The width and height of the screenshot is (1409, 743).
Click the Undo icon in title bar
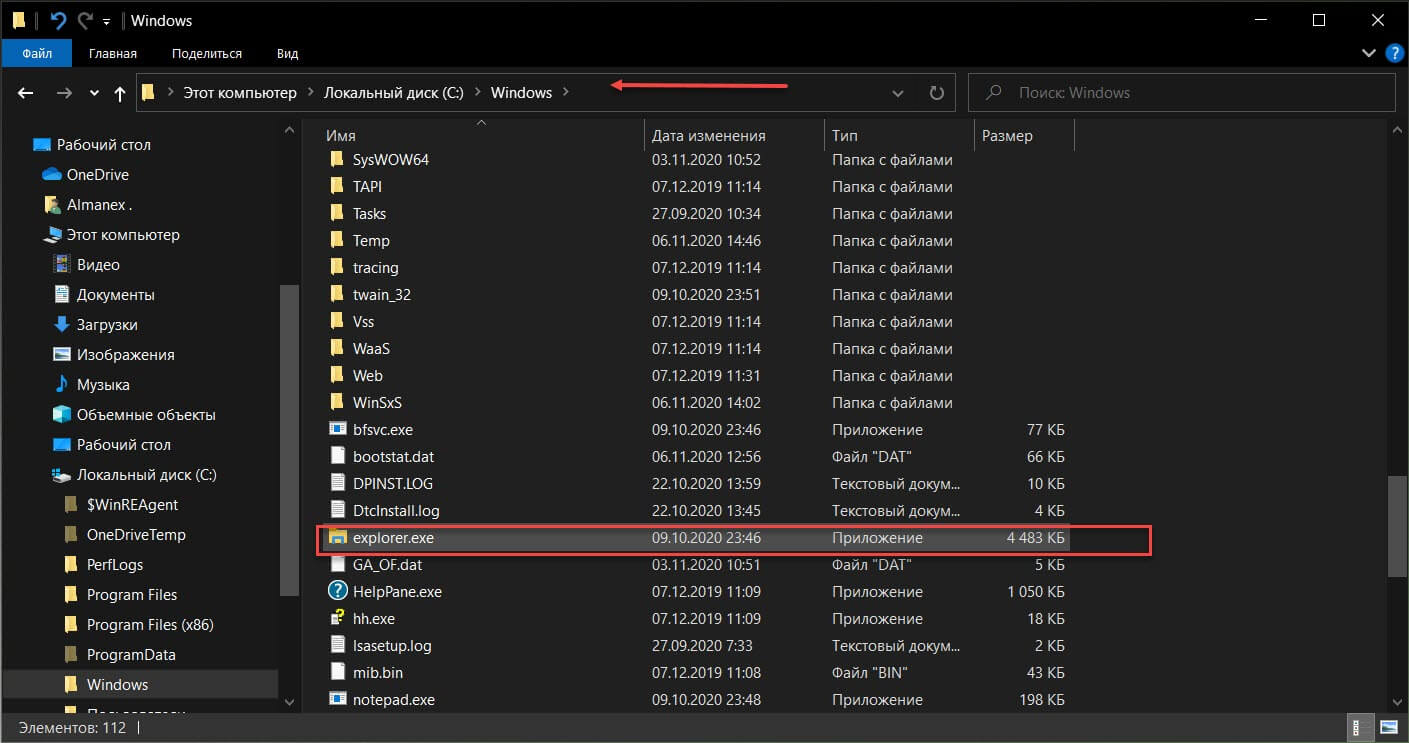(x=57, y=20)
